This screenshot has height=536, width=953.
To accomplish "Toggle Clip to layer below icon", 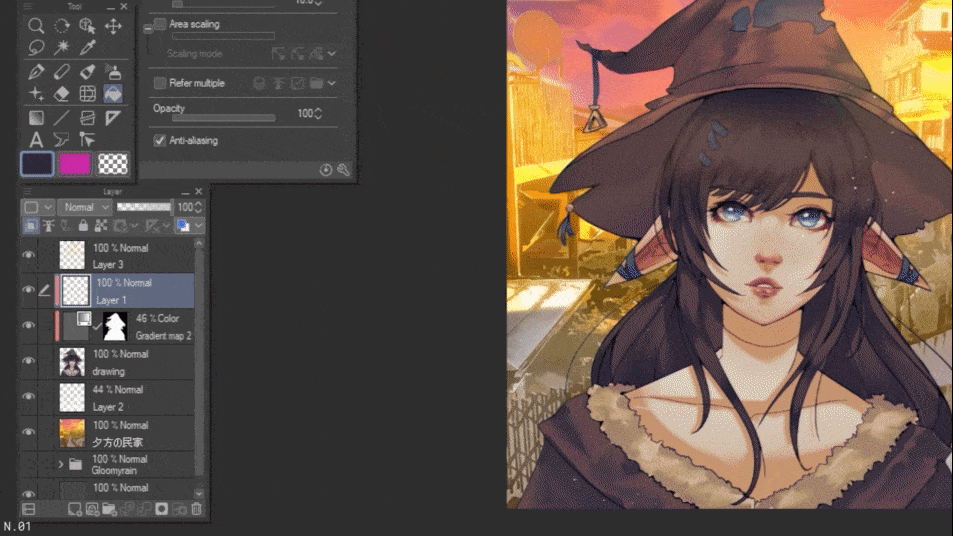I will click(x=30, y=226).
